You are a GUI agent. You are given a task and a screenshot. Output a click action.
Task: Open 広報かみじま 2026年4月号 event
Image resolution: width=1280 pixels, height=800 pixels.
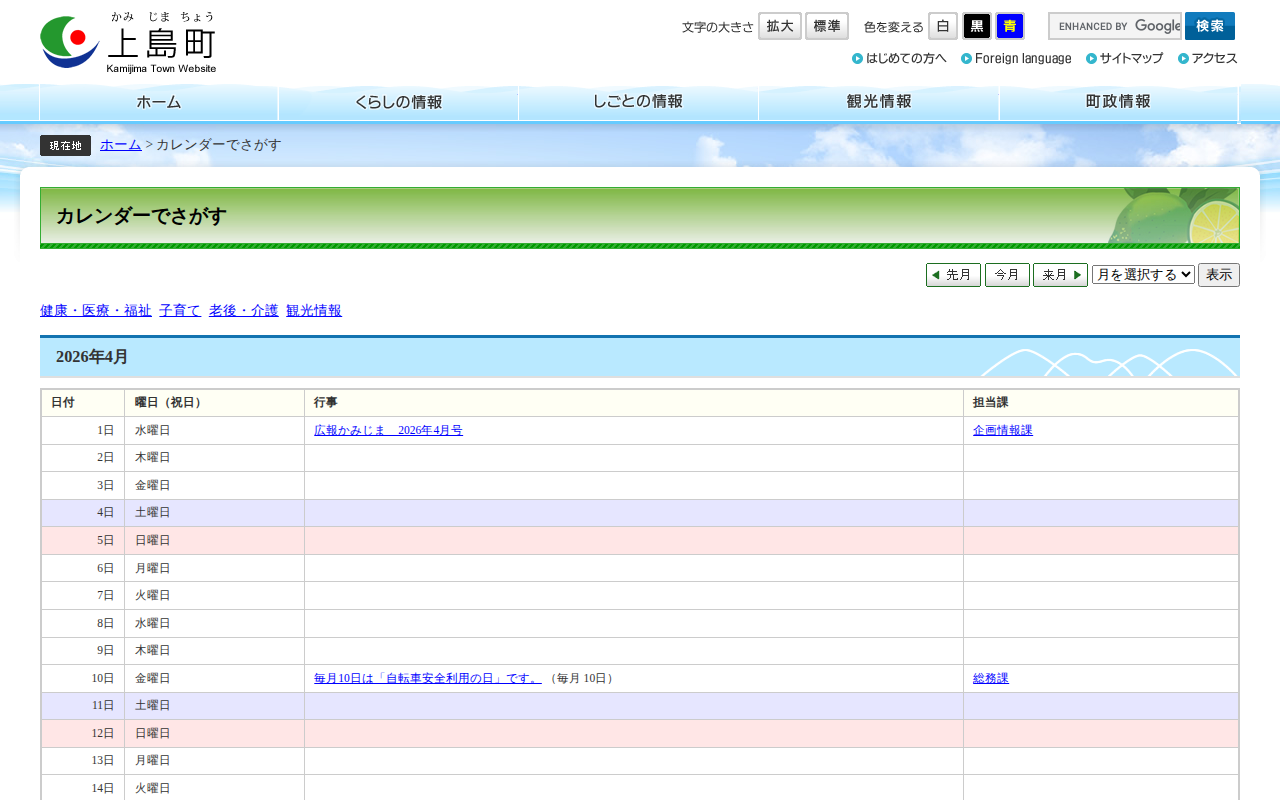tap(388, 431)
